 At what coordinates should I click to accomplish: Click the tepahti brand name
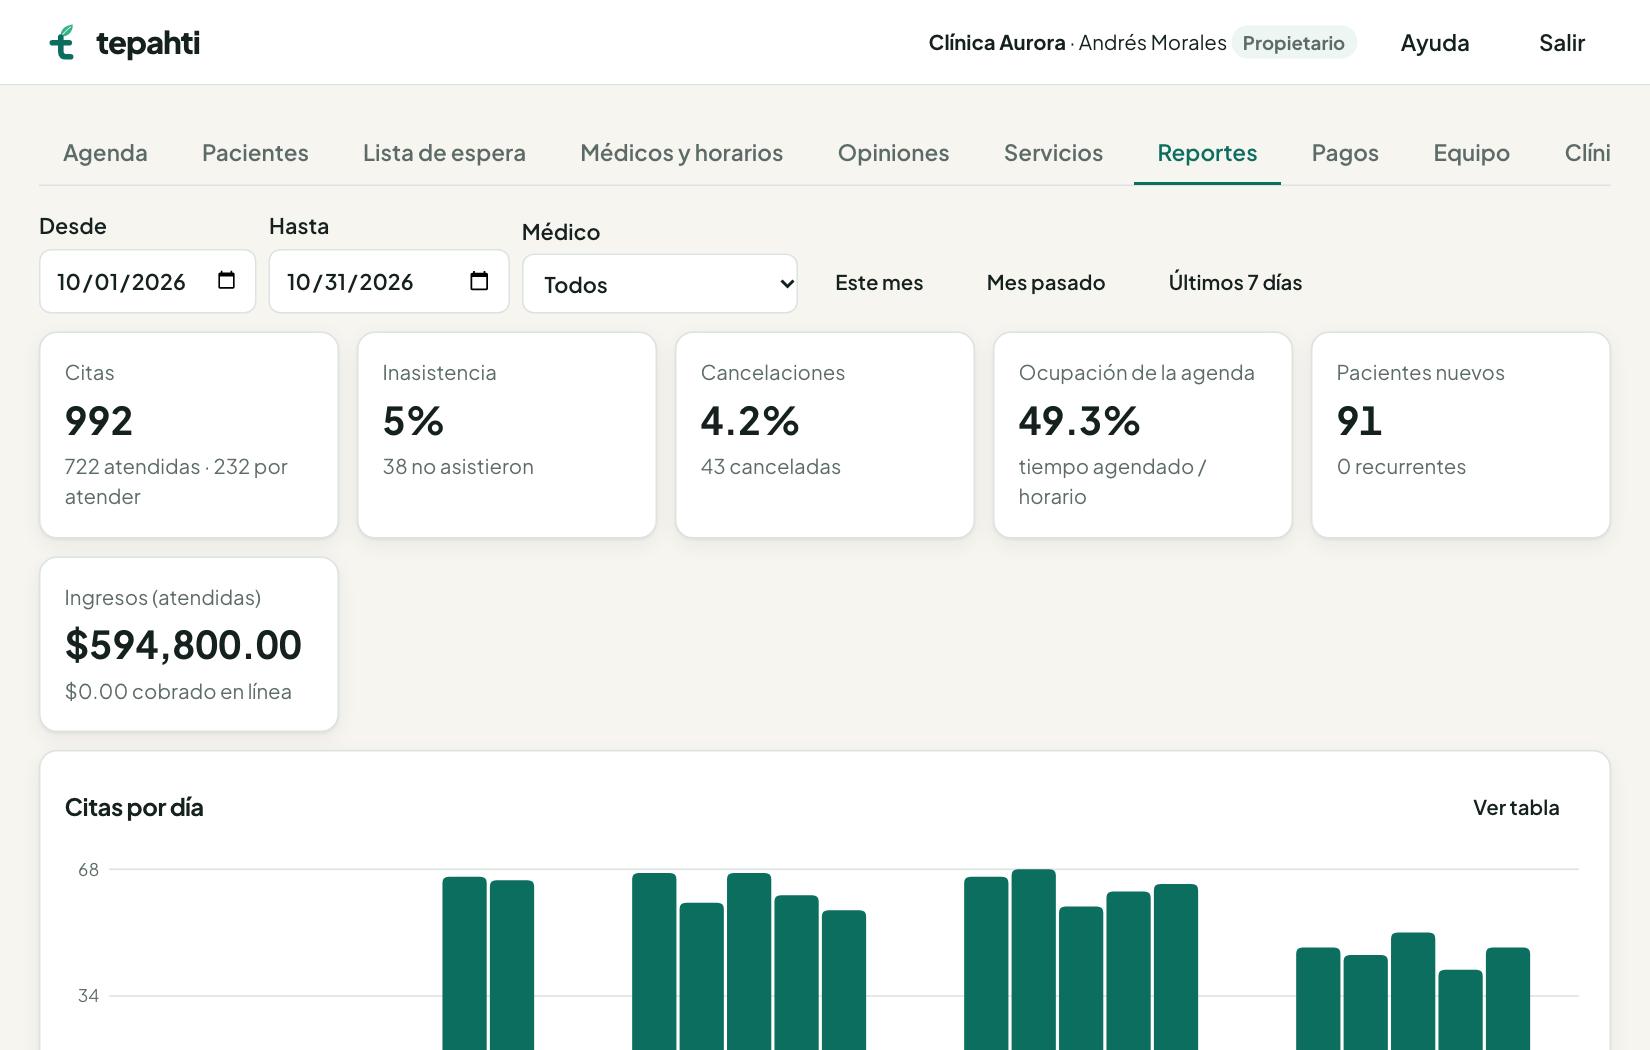coord(148,42)
